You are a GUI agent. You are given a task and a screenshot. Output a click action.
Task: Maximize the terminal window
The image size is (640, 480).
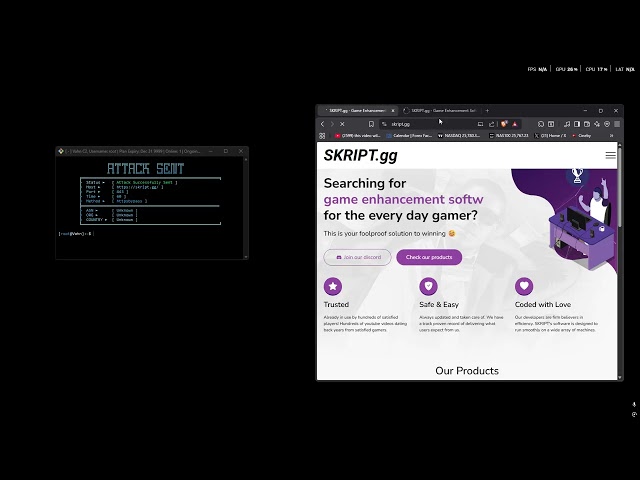[226, 151]
